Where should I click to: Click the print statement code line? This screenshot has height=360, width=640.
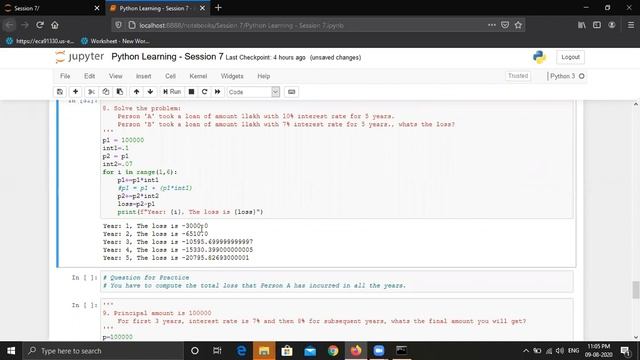(190, 212)
